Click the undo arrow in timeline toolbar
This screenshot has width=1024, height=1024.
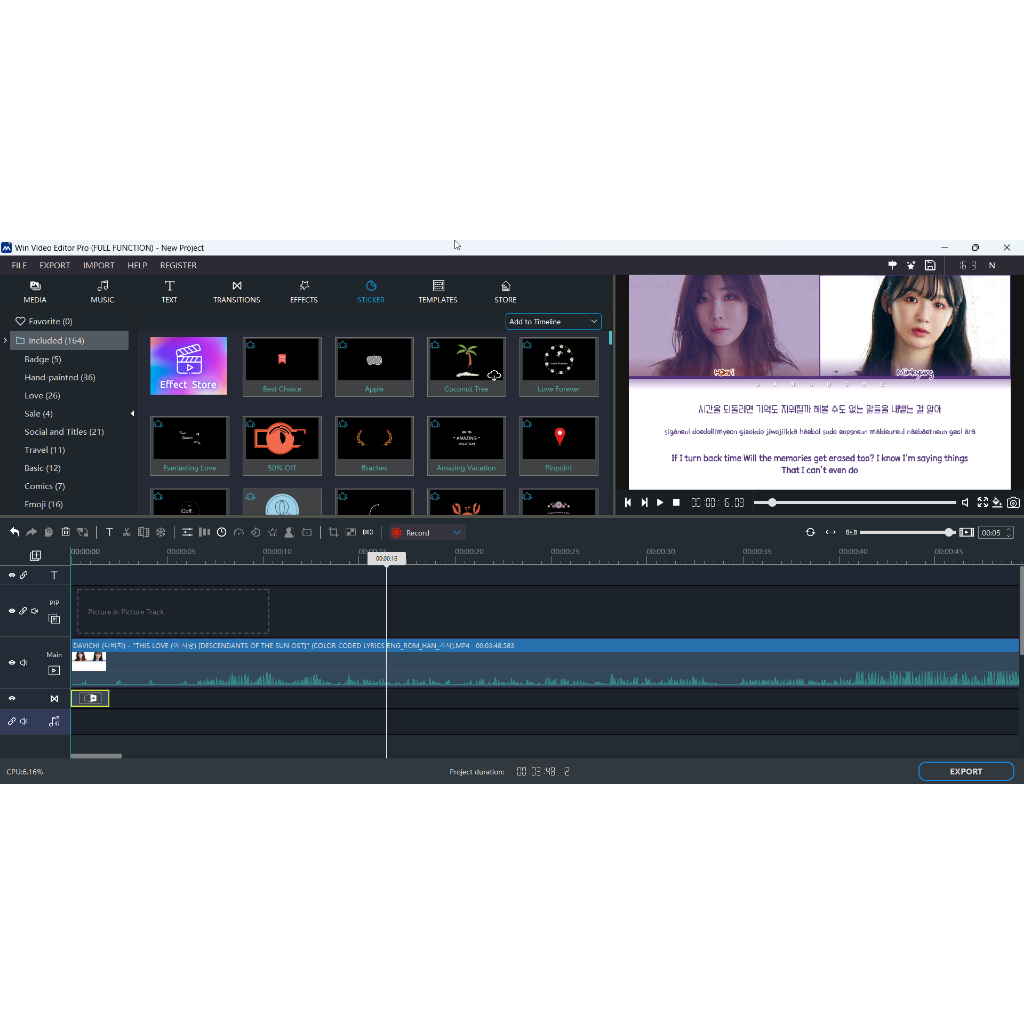[x=14, y=532]
